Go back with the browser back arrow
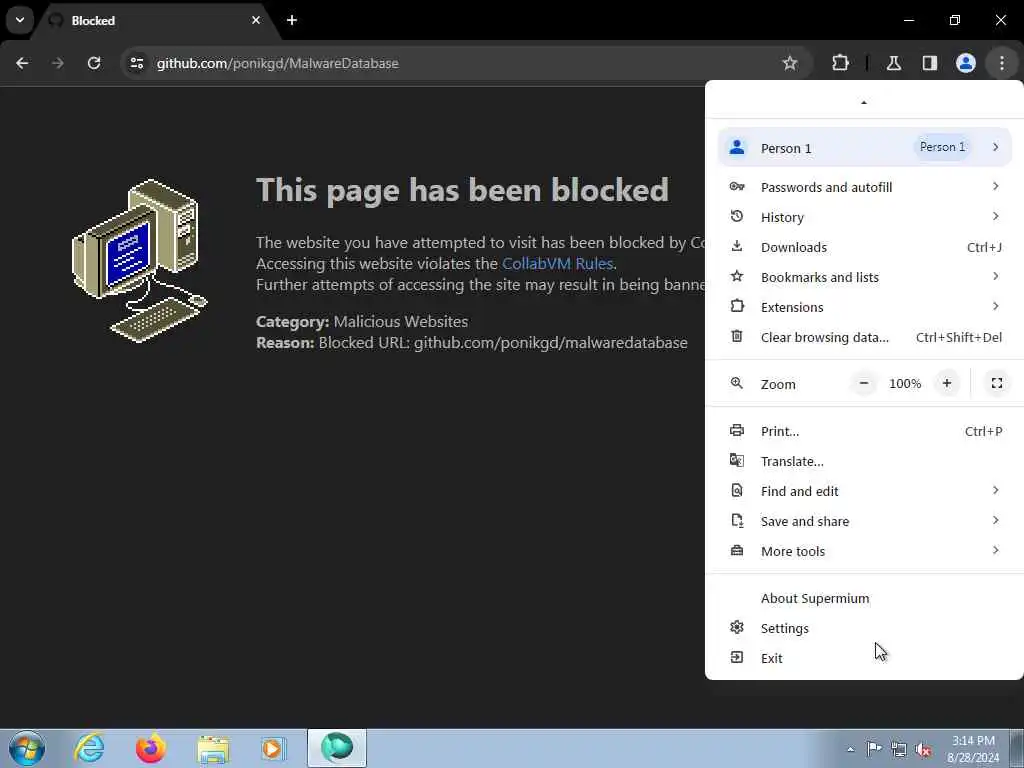The image size is (1024, 768). 22,63
